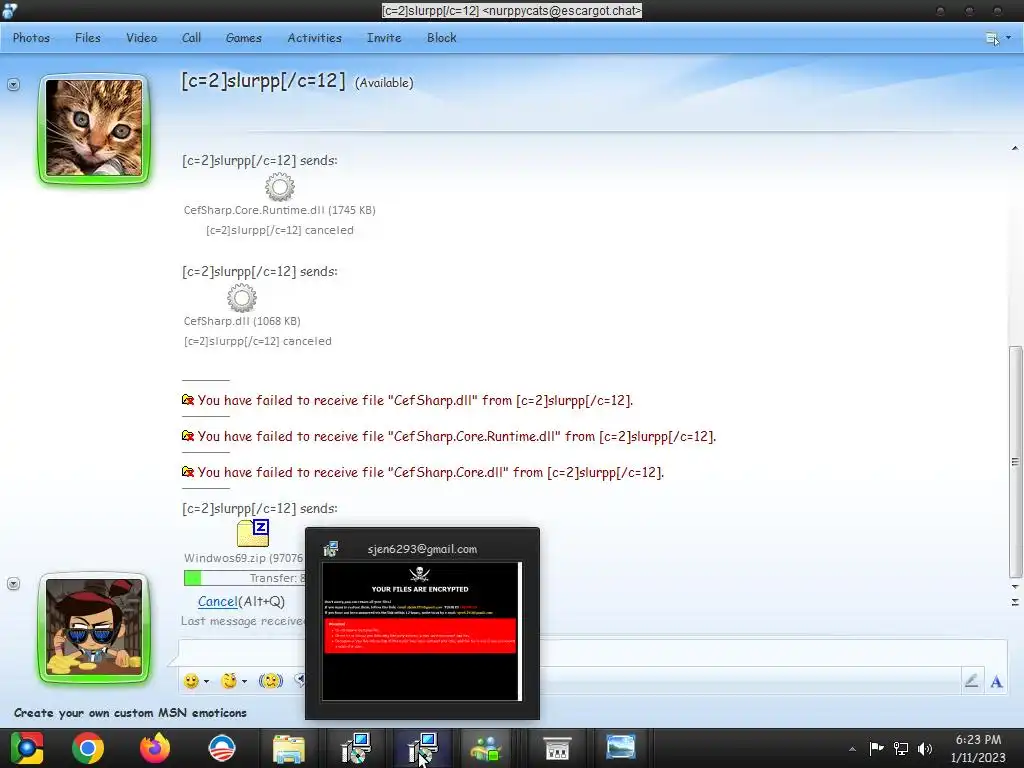This screenshot has width=1024, height=768.
Task: Click your own cartoon display picture
Action: pyautogui.click(x=94, y=628)
